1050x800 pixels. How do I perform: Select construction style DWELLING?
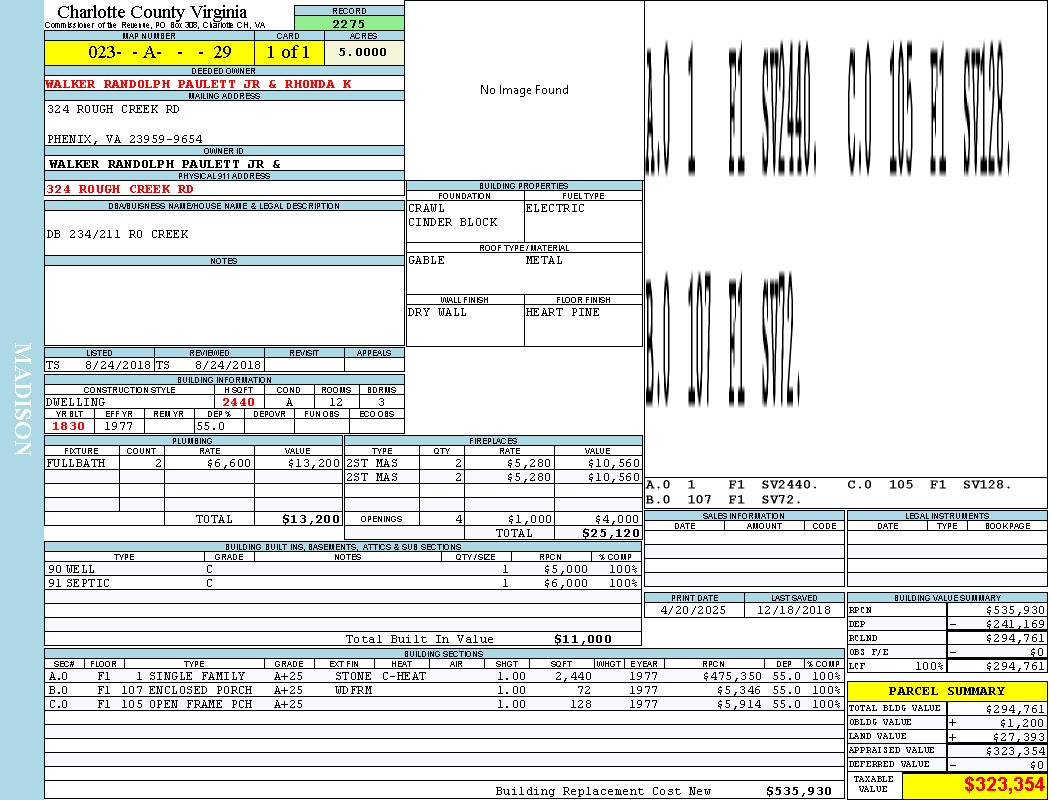pos(76,402)
